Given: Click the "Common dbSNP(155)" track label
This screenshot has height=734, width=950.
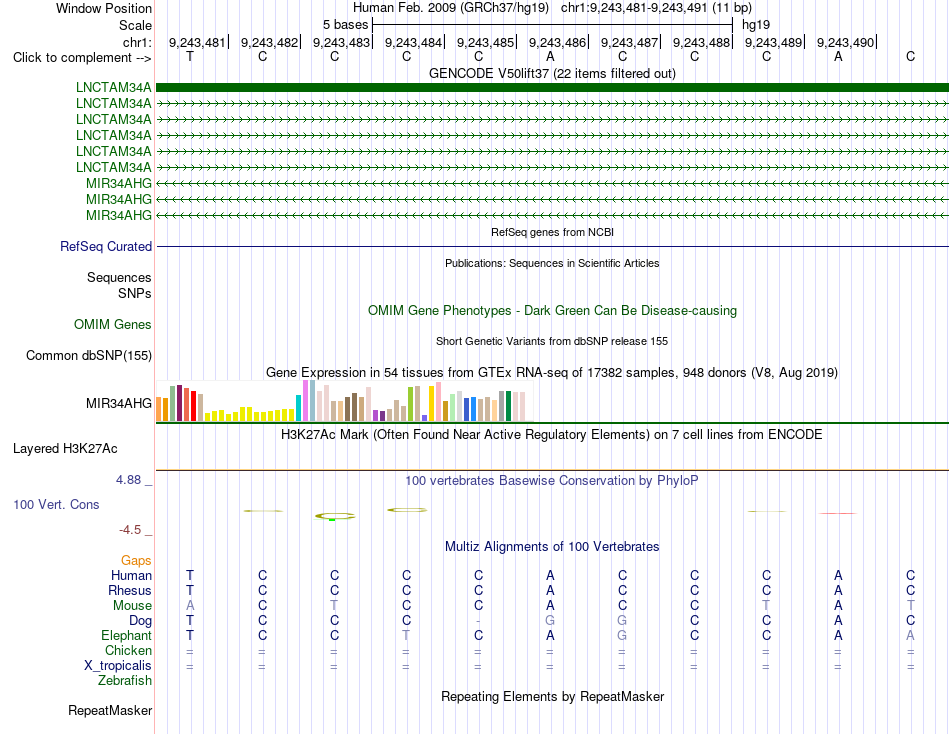Looking at the screenshot, I should [88, 356].
